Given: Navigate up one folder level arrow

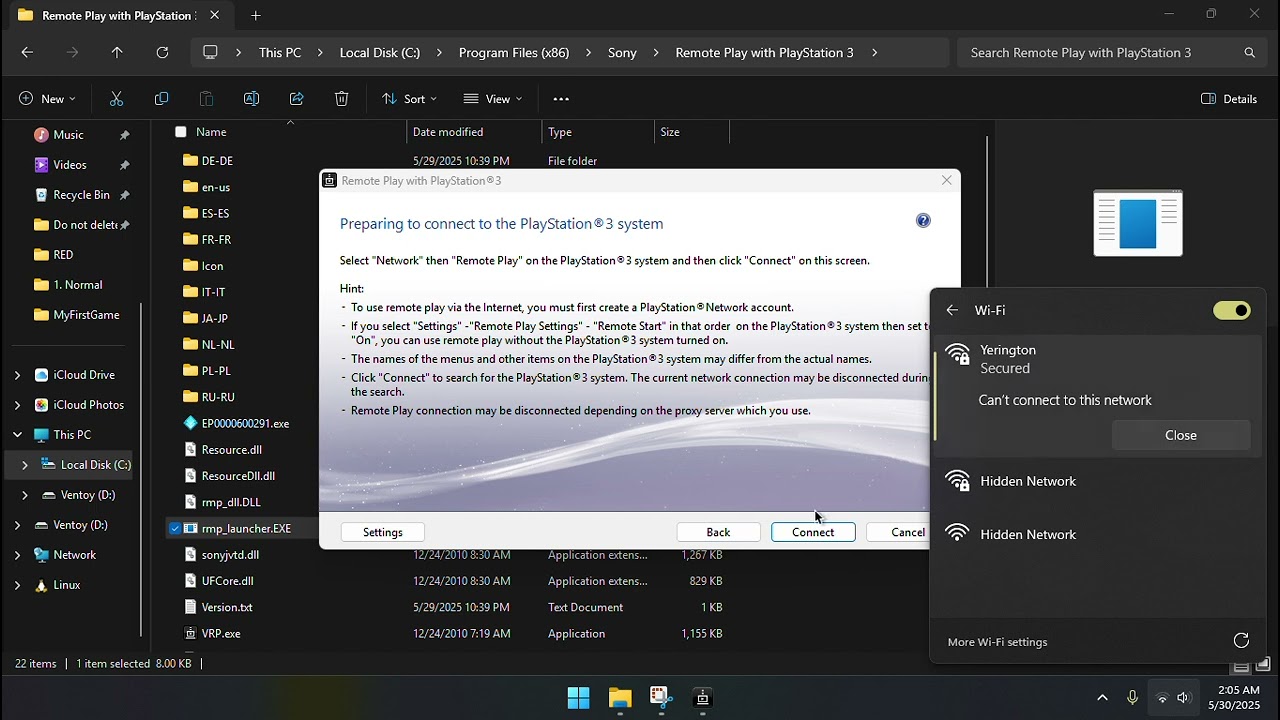Looking at the screenshot, I should coord(117,52).
